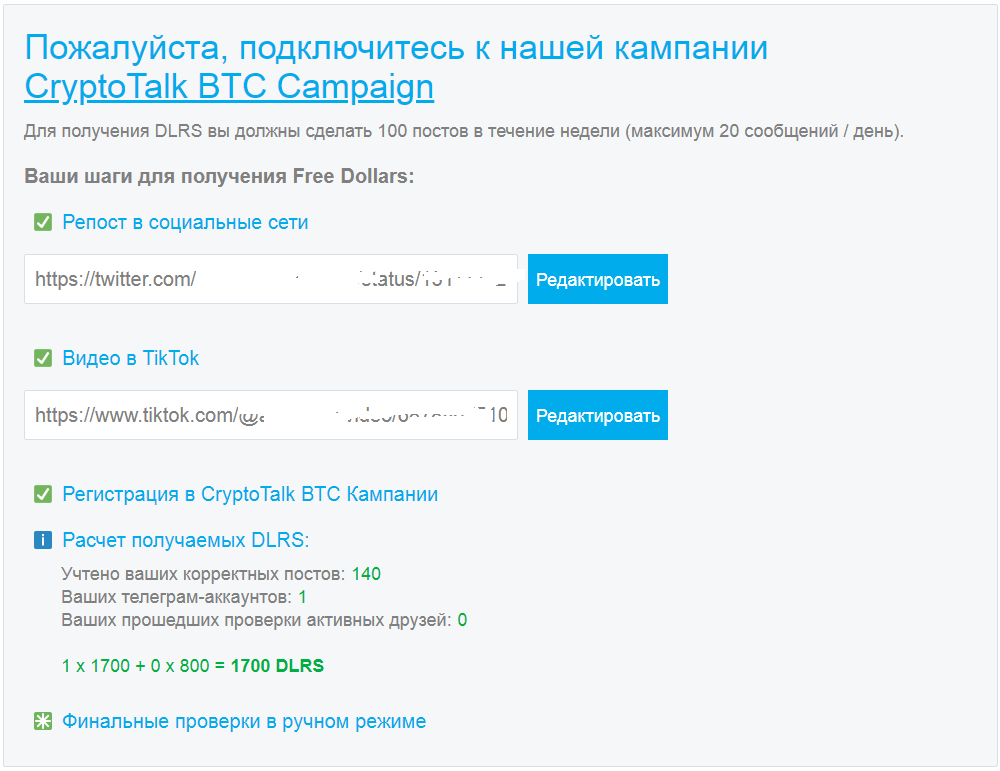Click the blue info icon beside DLRS calculation
The image size is (1000, 771).
tap(42, 538)
